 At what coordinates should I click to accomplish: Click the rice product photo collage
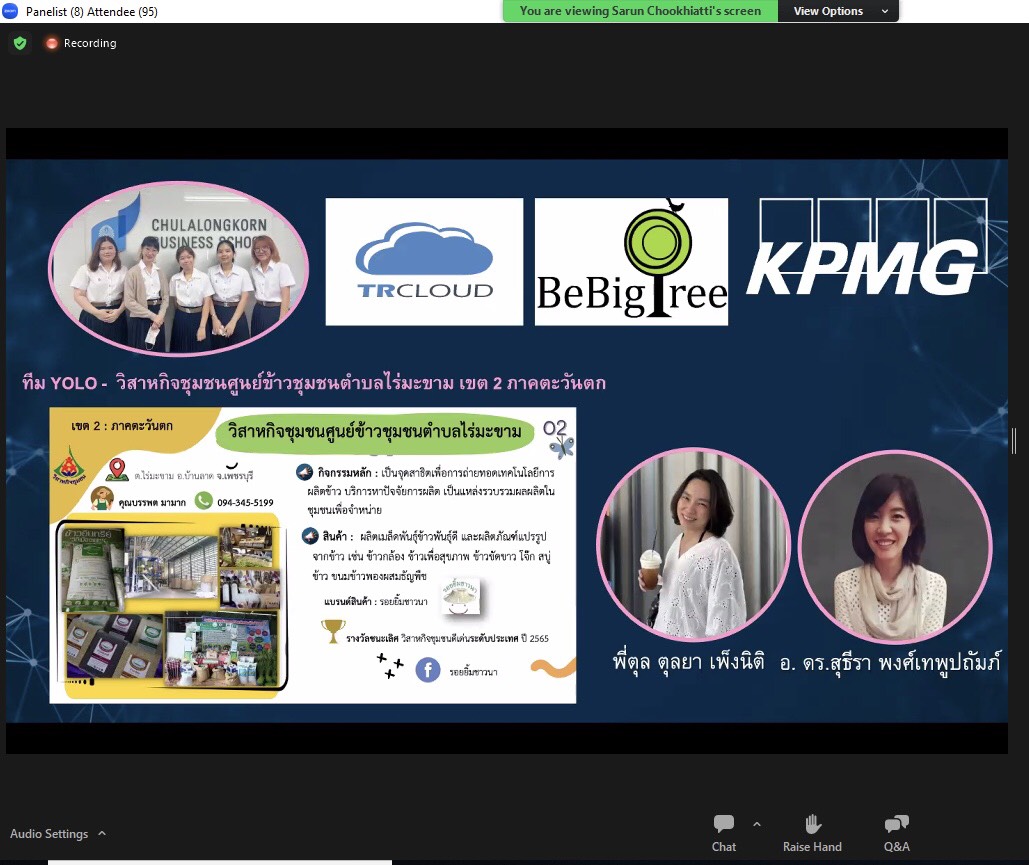pos(172,604)
